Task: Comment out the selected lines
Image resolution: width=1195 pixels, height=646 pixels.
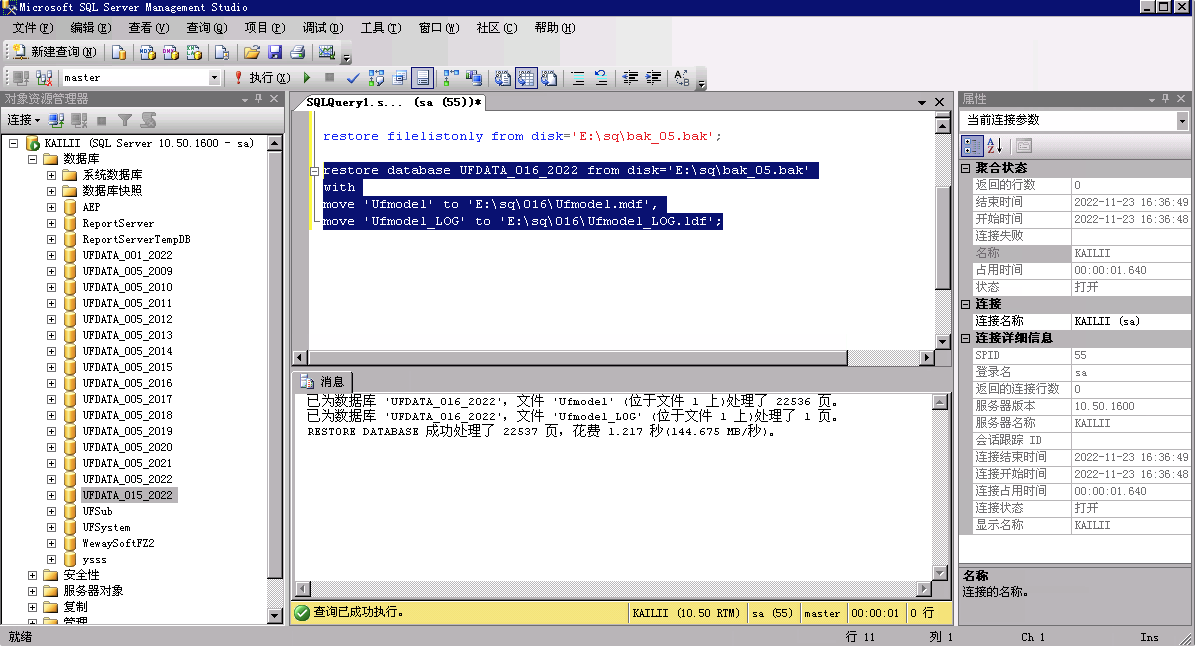Action: coord(578,78)
